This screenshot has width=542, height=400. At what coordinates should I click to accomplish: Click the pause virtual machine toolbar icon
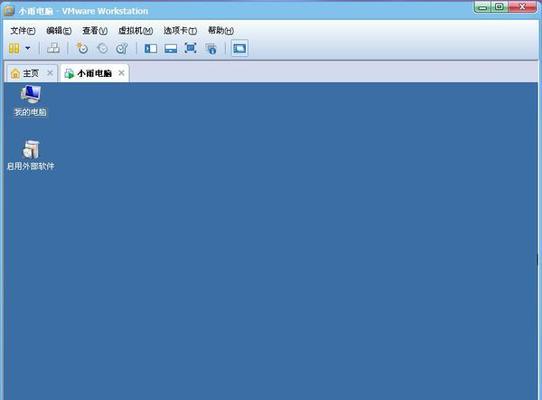pos(14,48)
